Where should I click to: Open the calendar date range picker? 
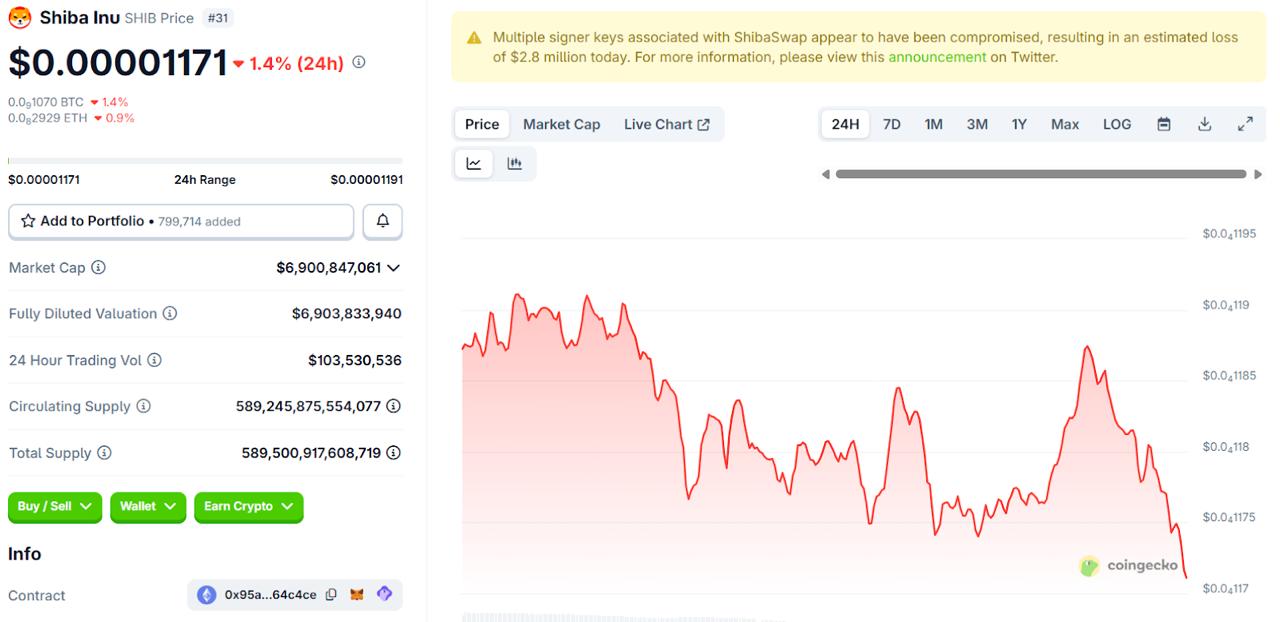(x=1164, y=124)
